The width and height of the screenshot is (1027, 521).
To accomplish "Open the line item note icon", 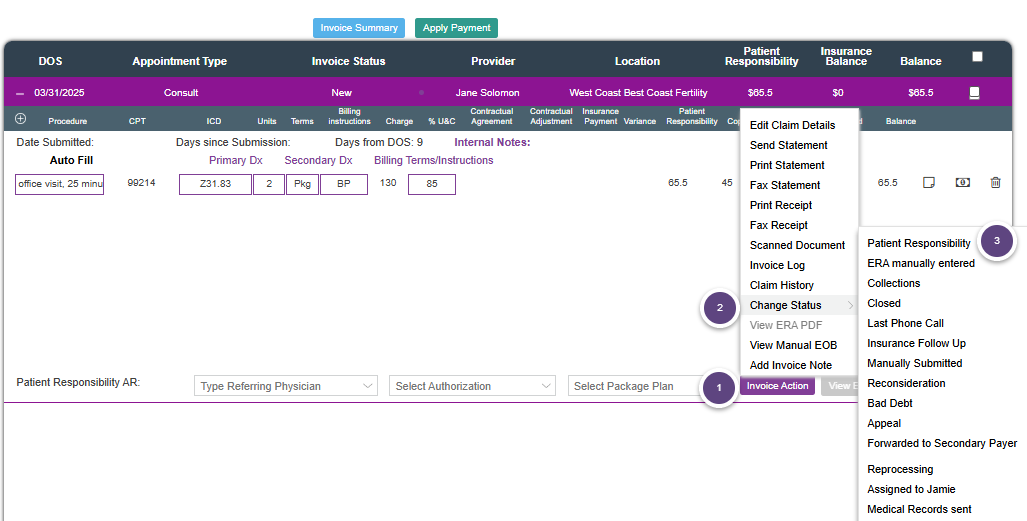I will [928, 183].
